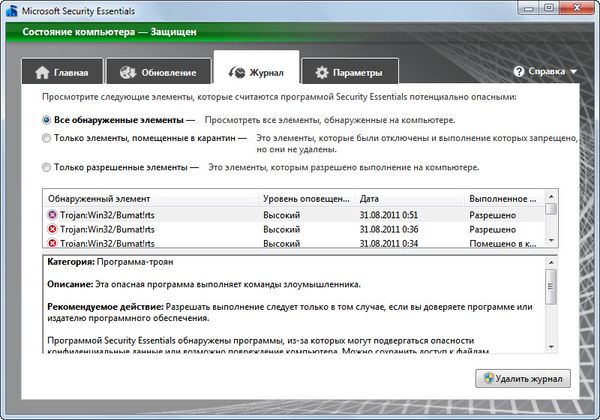Sort by Уровень оповещения column header

pyautogui.click(x=307, y=199)
